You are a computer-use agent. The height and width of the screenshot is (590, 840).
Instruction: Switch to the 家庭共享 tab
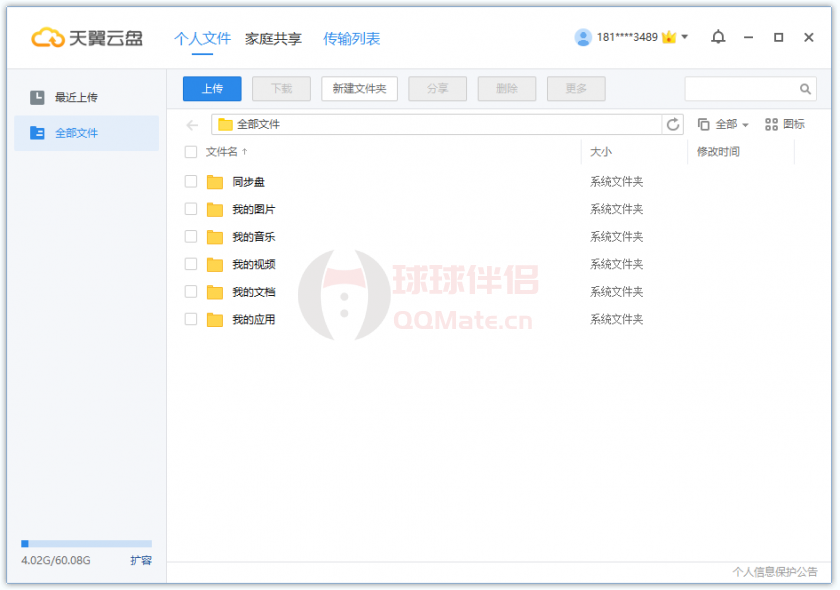(273, 39)
